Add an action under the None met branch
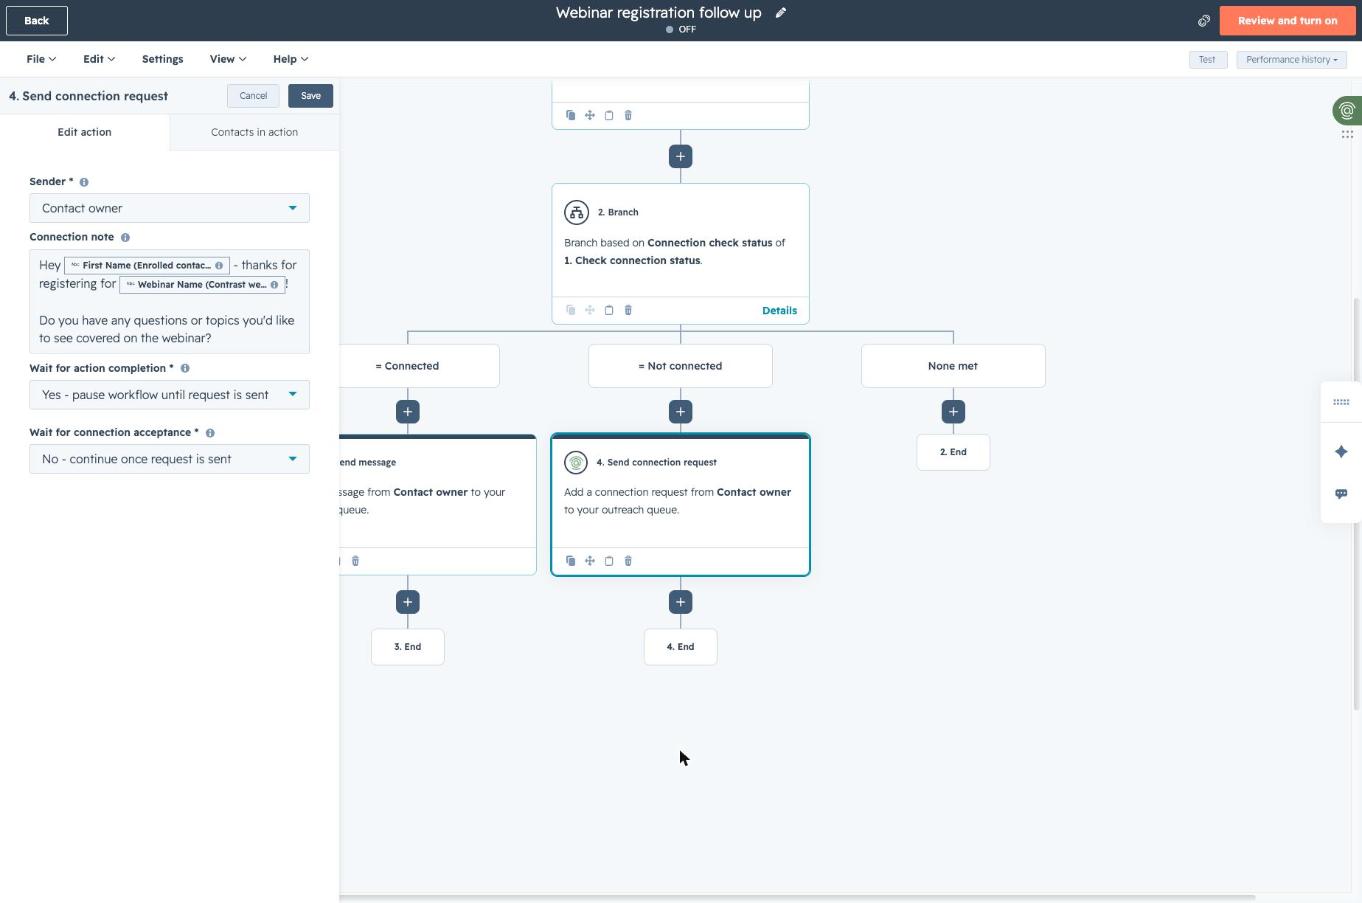This screenshot has height=903, width=1362. coord(953,411)
